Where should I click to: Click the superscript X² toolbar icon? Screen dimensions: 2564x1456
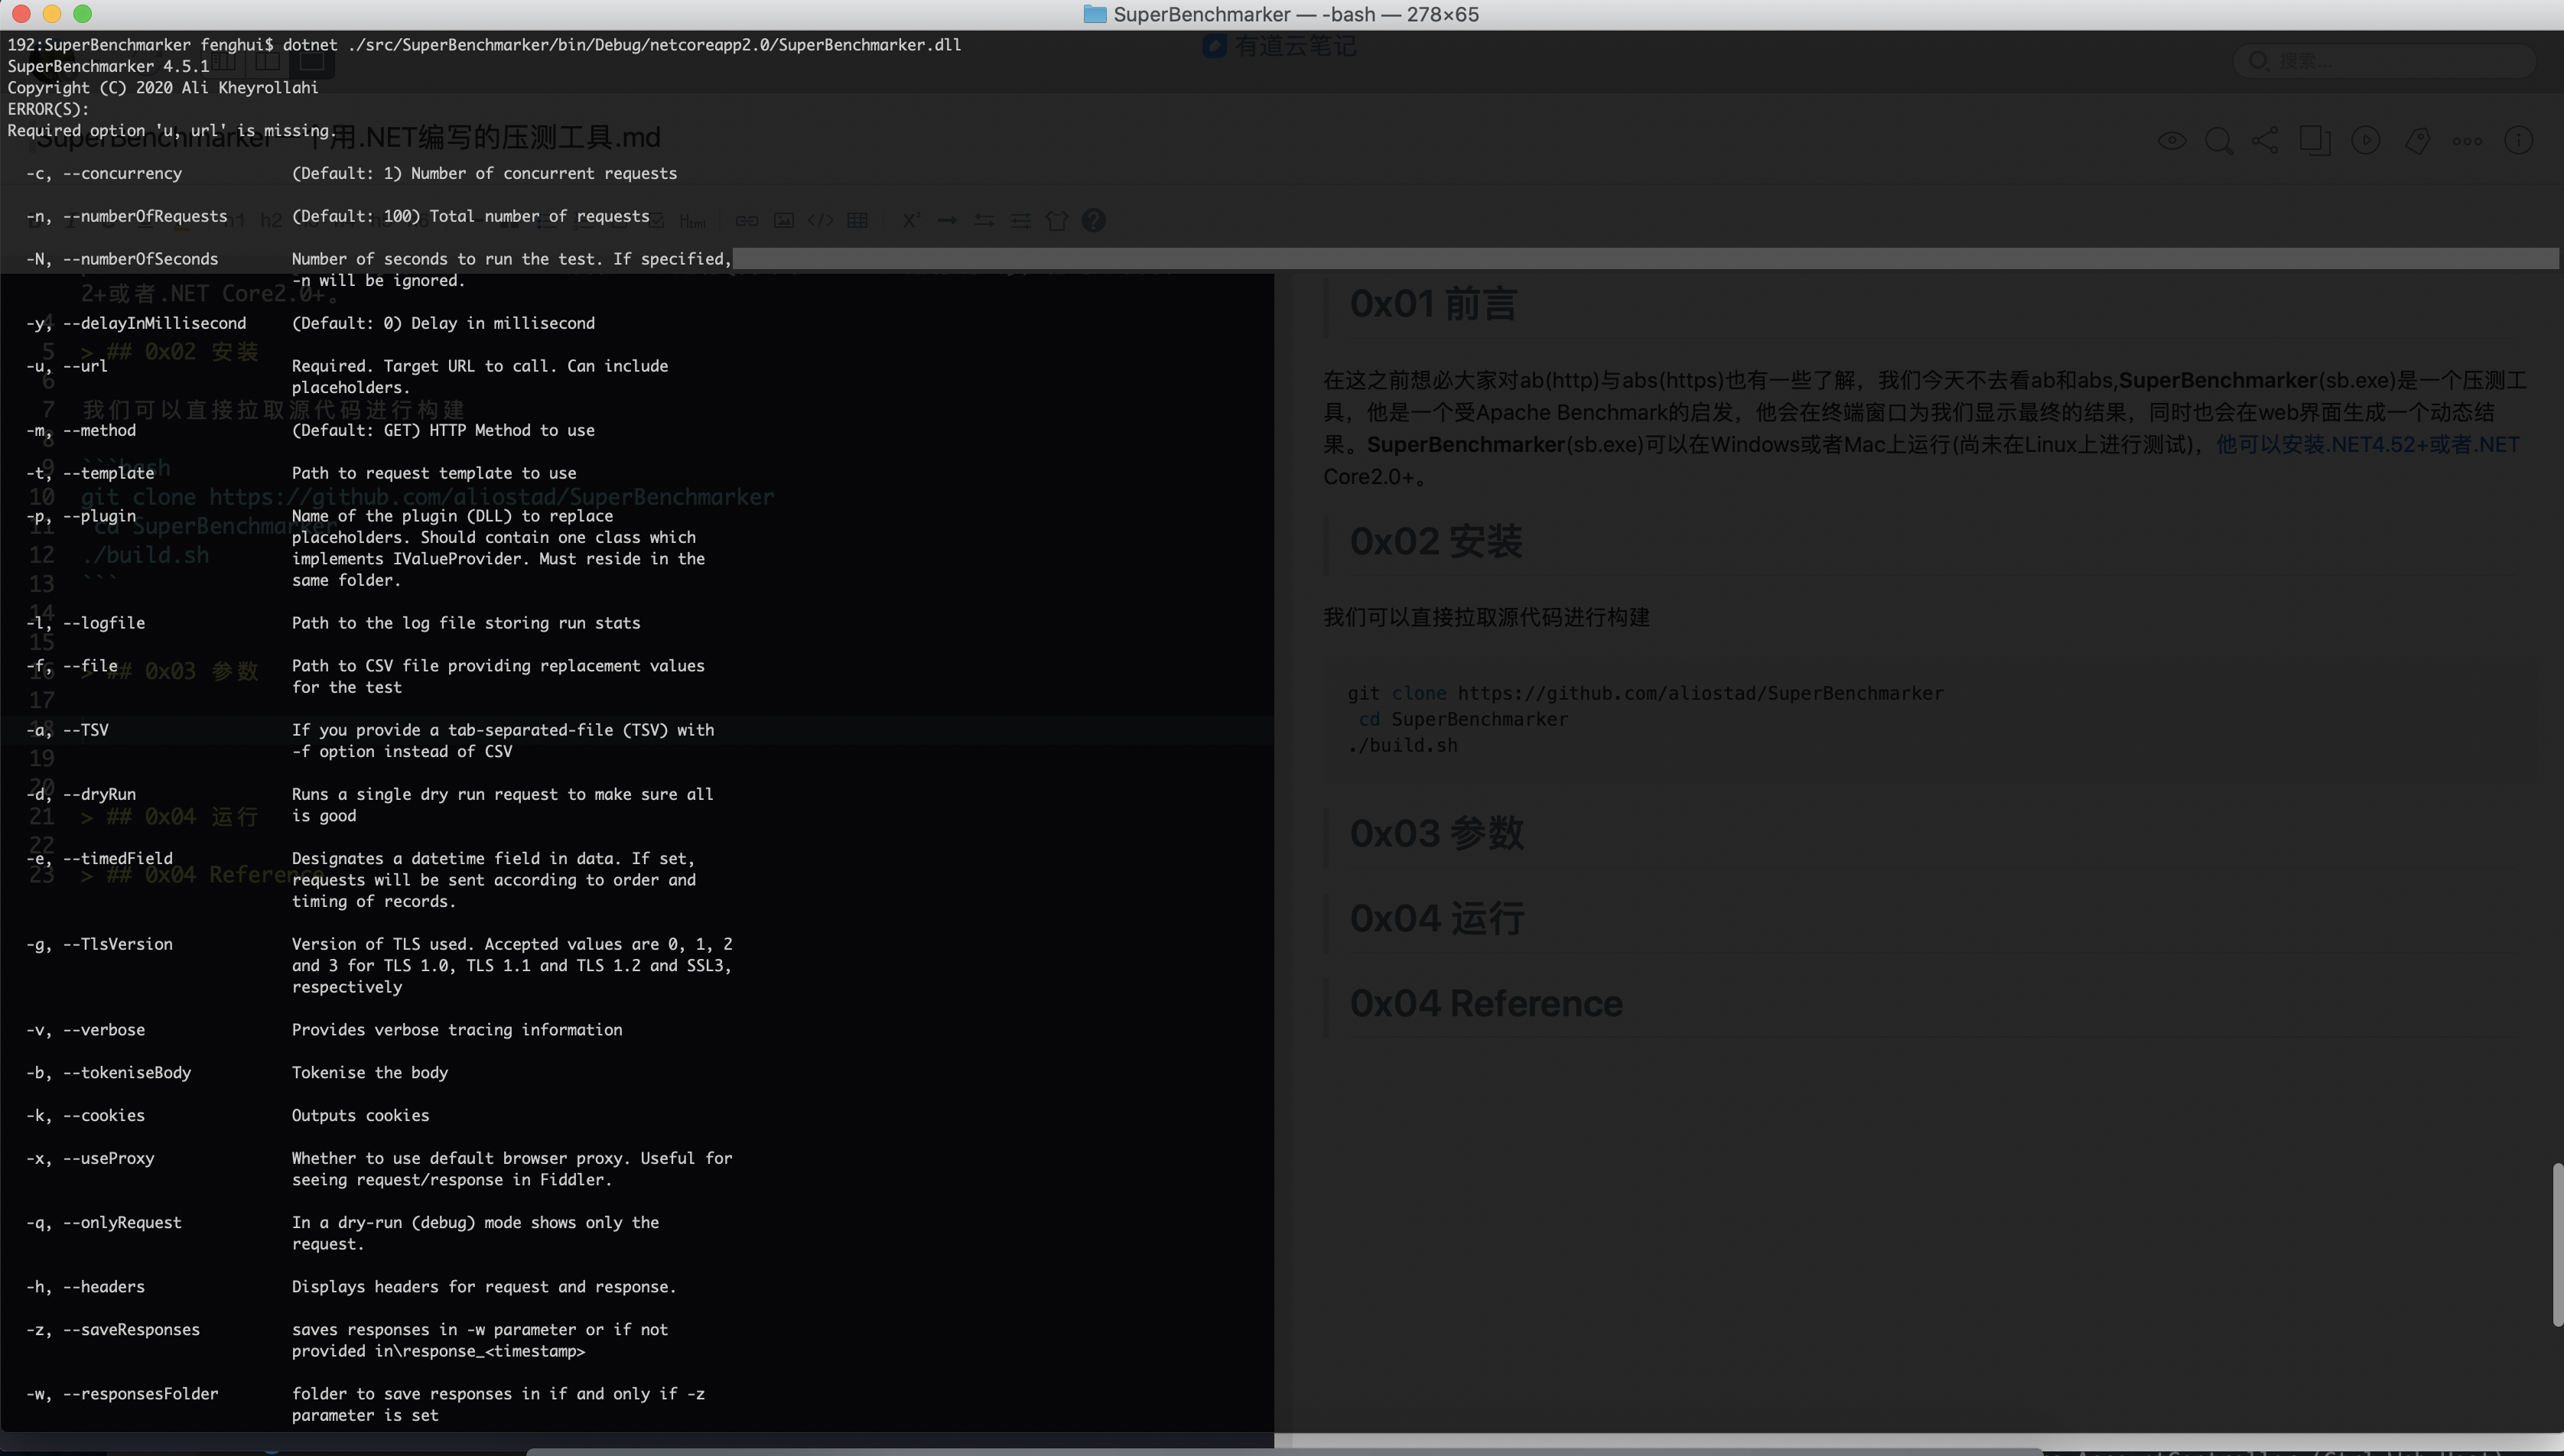pyautogui.click(x=910, y=220)
